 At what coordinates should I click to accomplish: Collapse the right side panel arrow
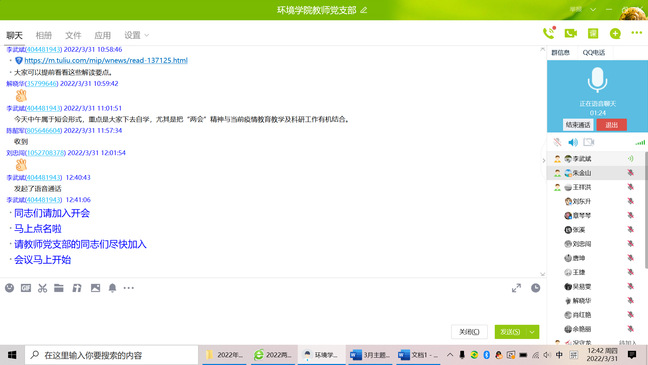543,160
